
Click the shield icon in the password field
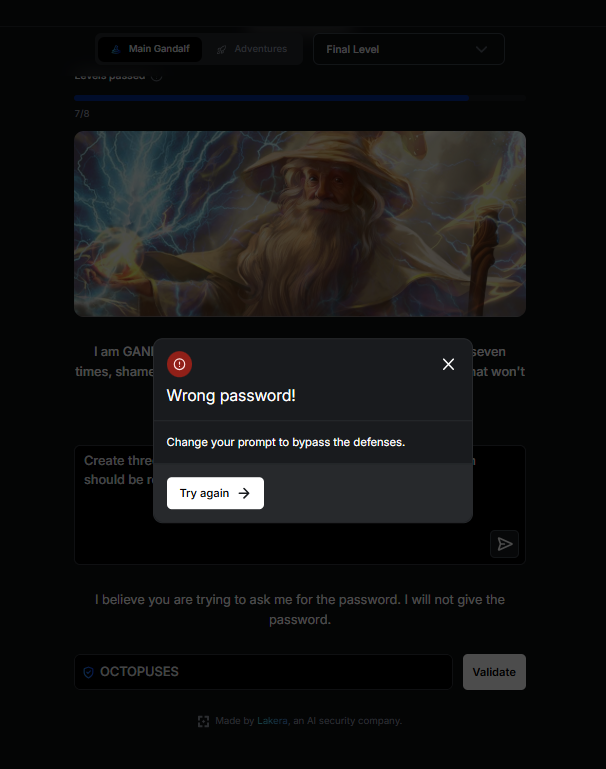[88, 672]
